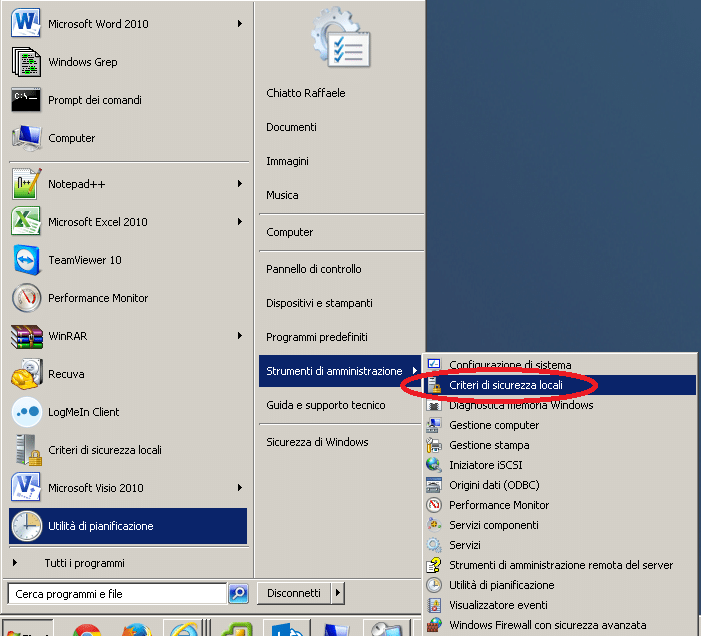Open Outlook from taskbar
The width and height of the screenshot is (701, 636).
point(287,629)
